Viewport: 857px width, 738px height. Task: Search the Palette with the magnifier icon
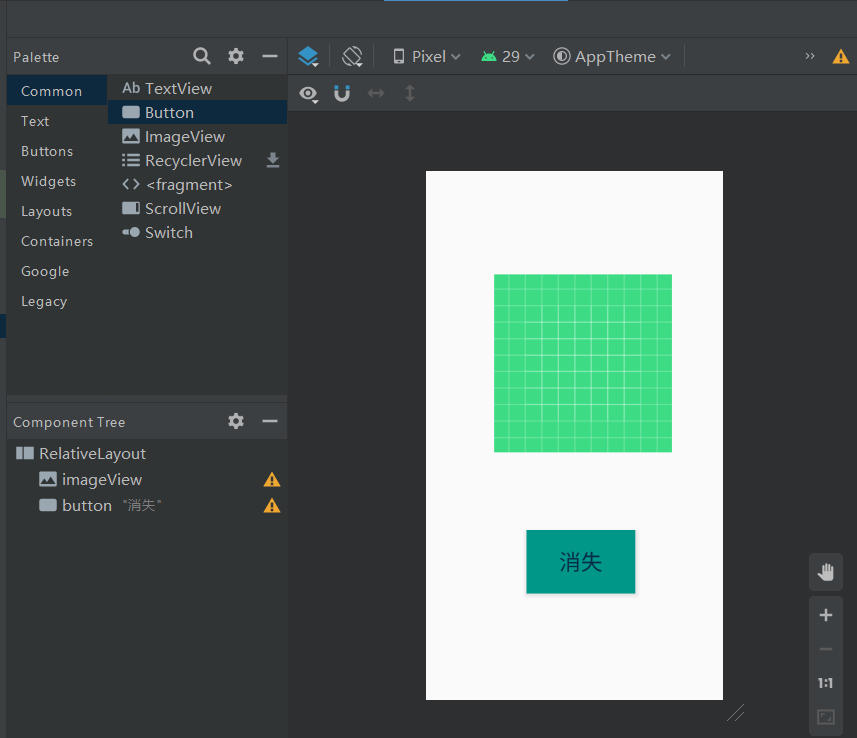click(x=202, y=56)
